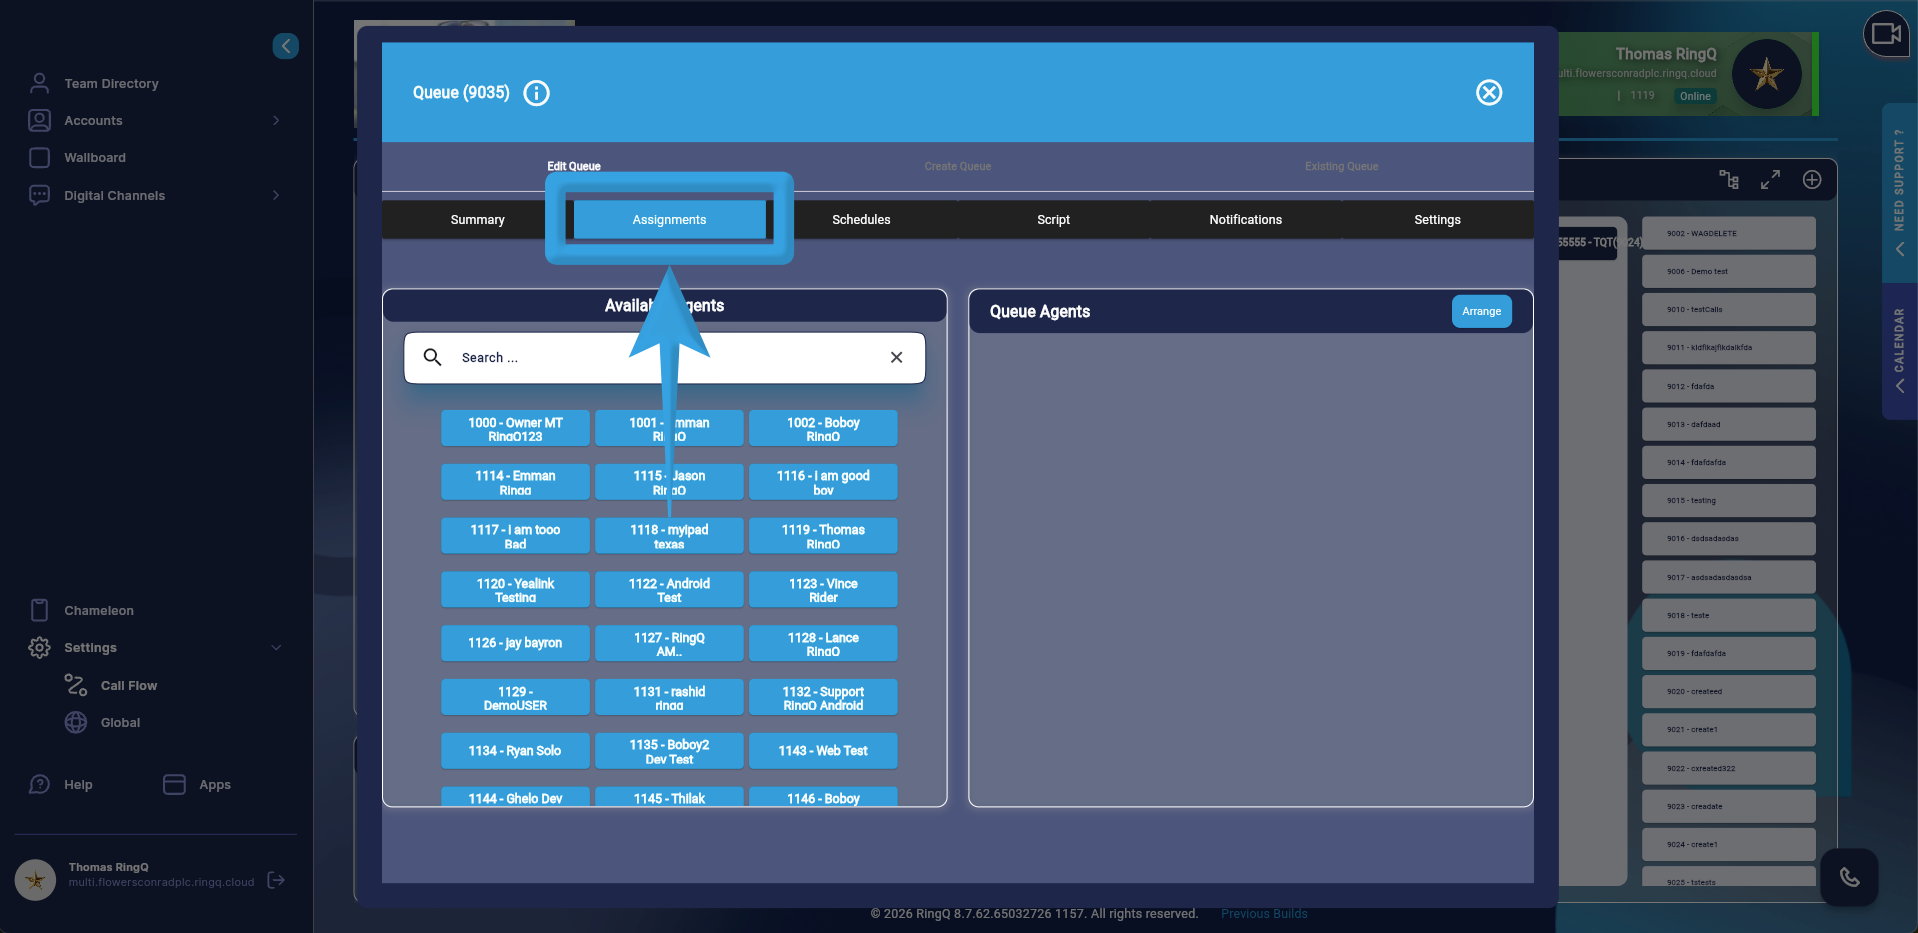This screenshot has width=1918, height=933.
Task: Click the plus icon to add a queue
Action: (x=1813, y=180)
